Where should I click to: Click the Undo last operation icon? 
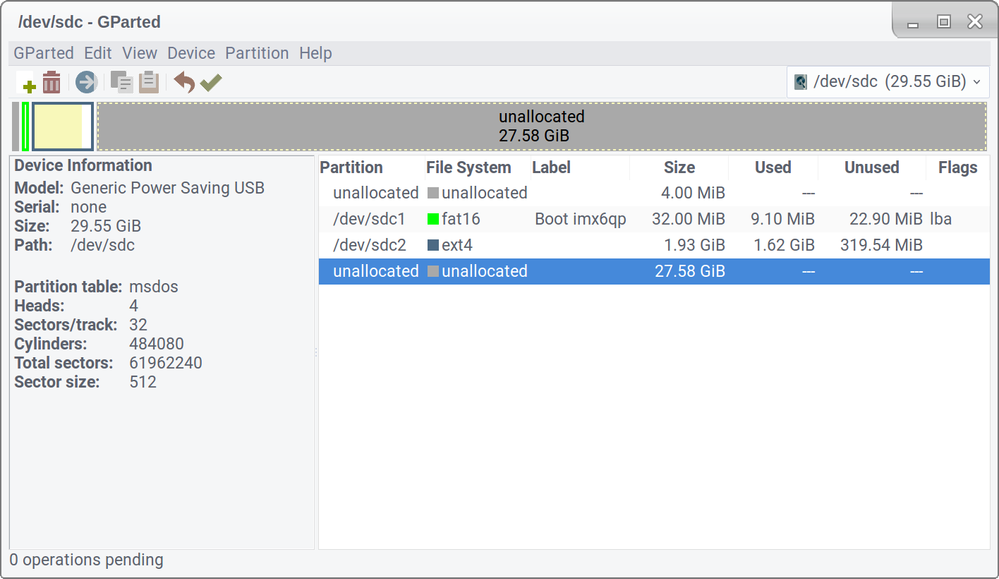(x=184, y=82)
